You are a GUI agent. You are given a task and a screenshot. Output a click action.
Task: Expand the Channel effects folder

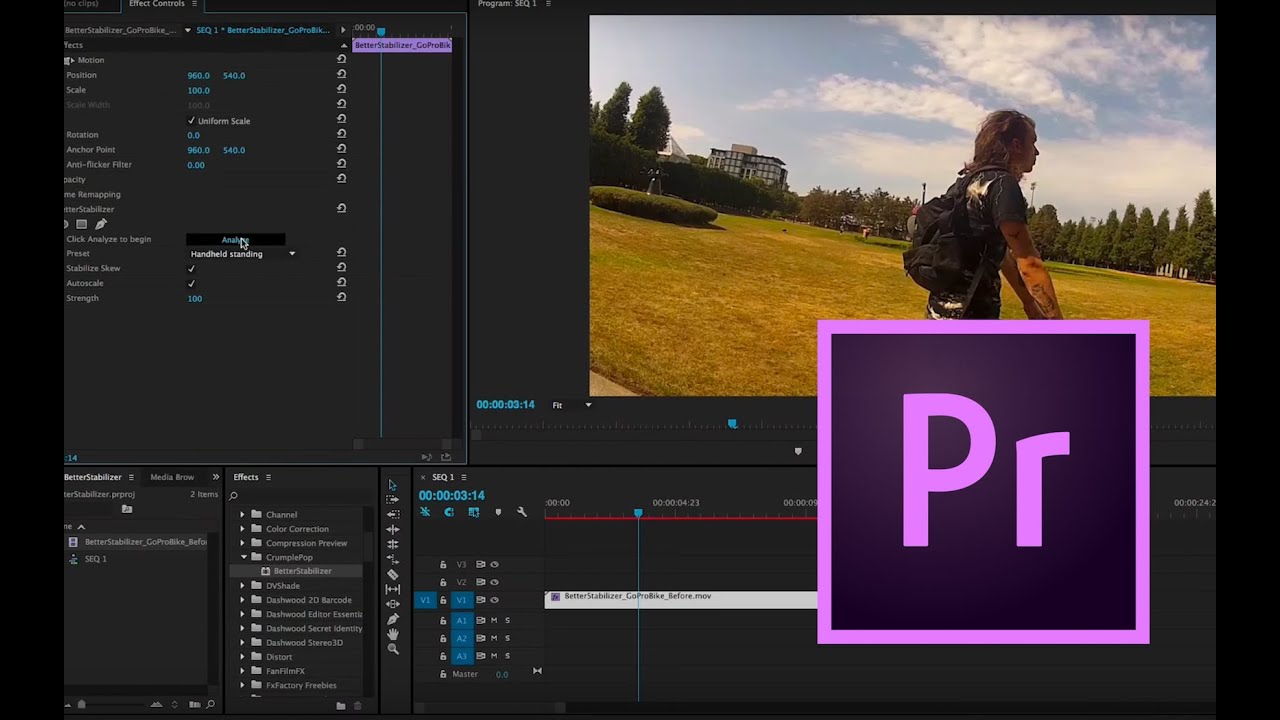[x=242, y=515]
